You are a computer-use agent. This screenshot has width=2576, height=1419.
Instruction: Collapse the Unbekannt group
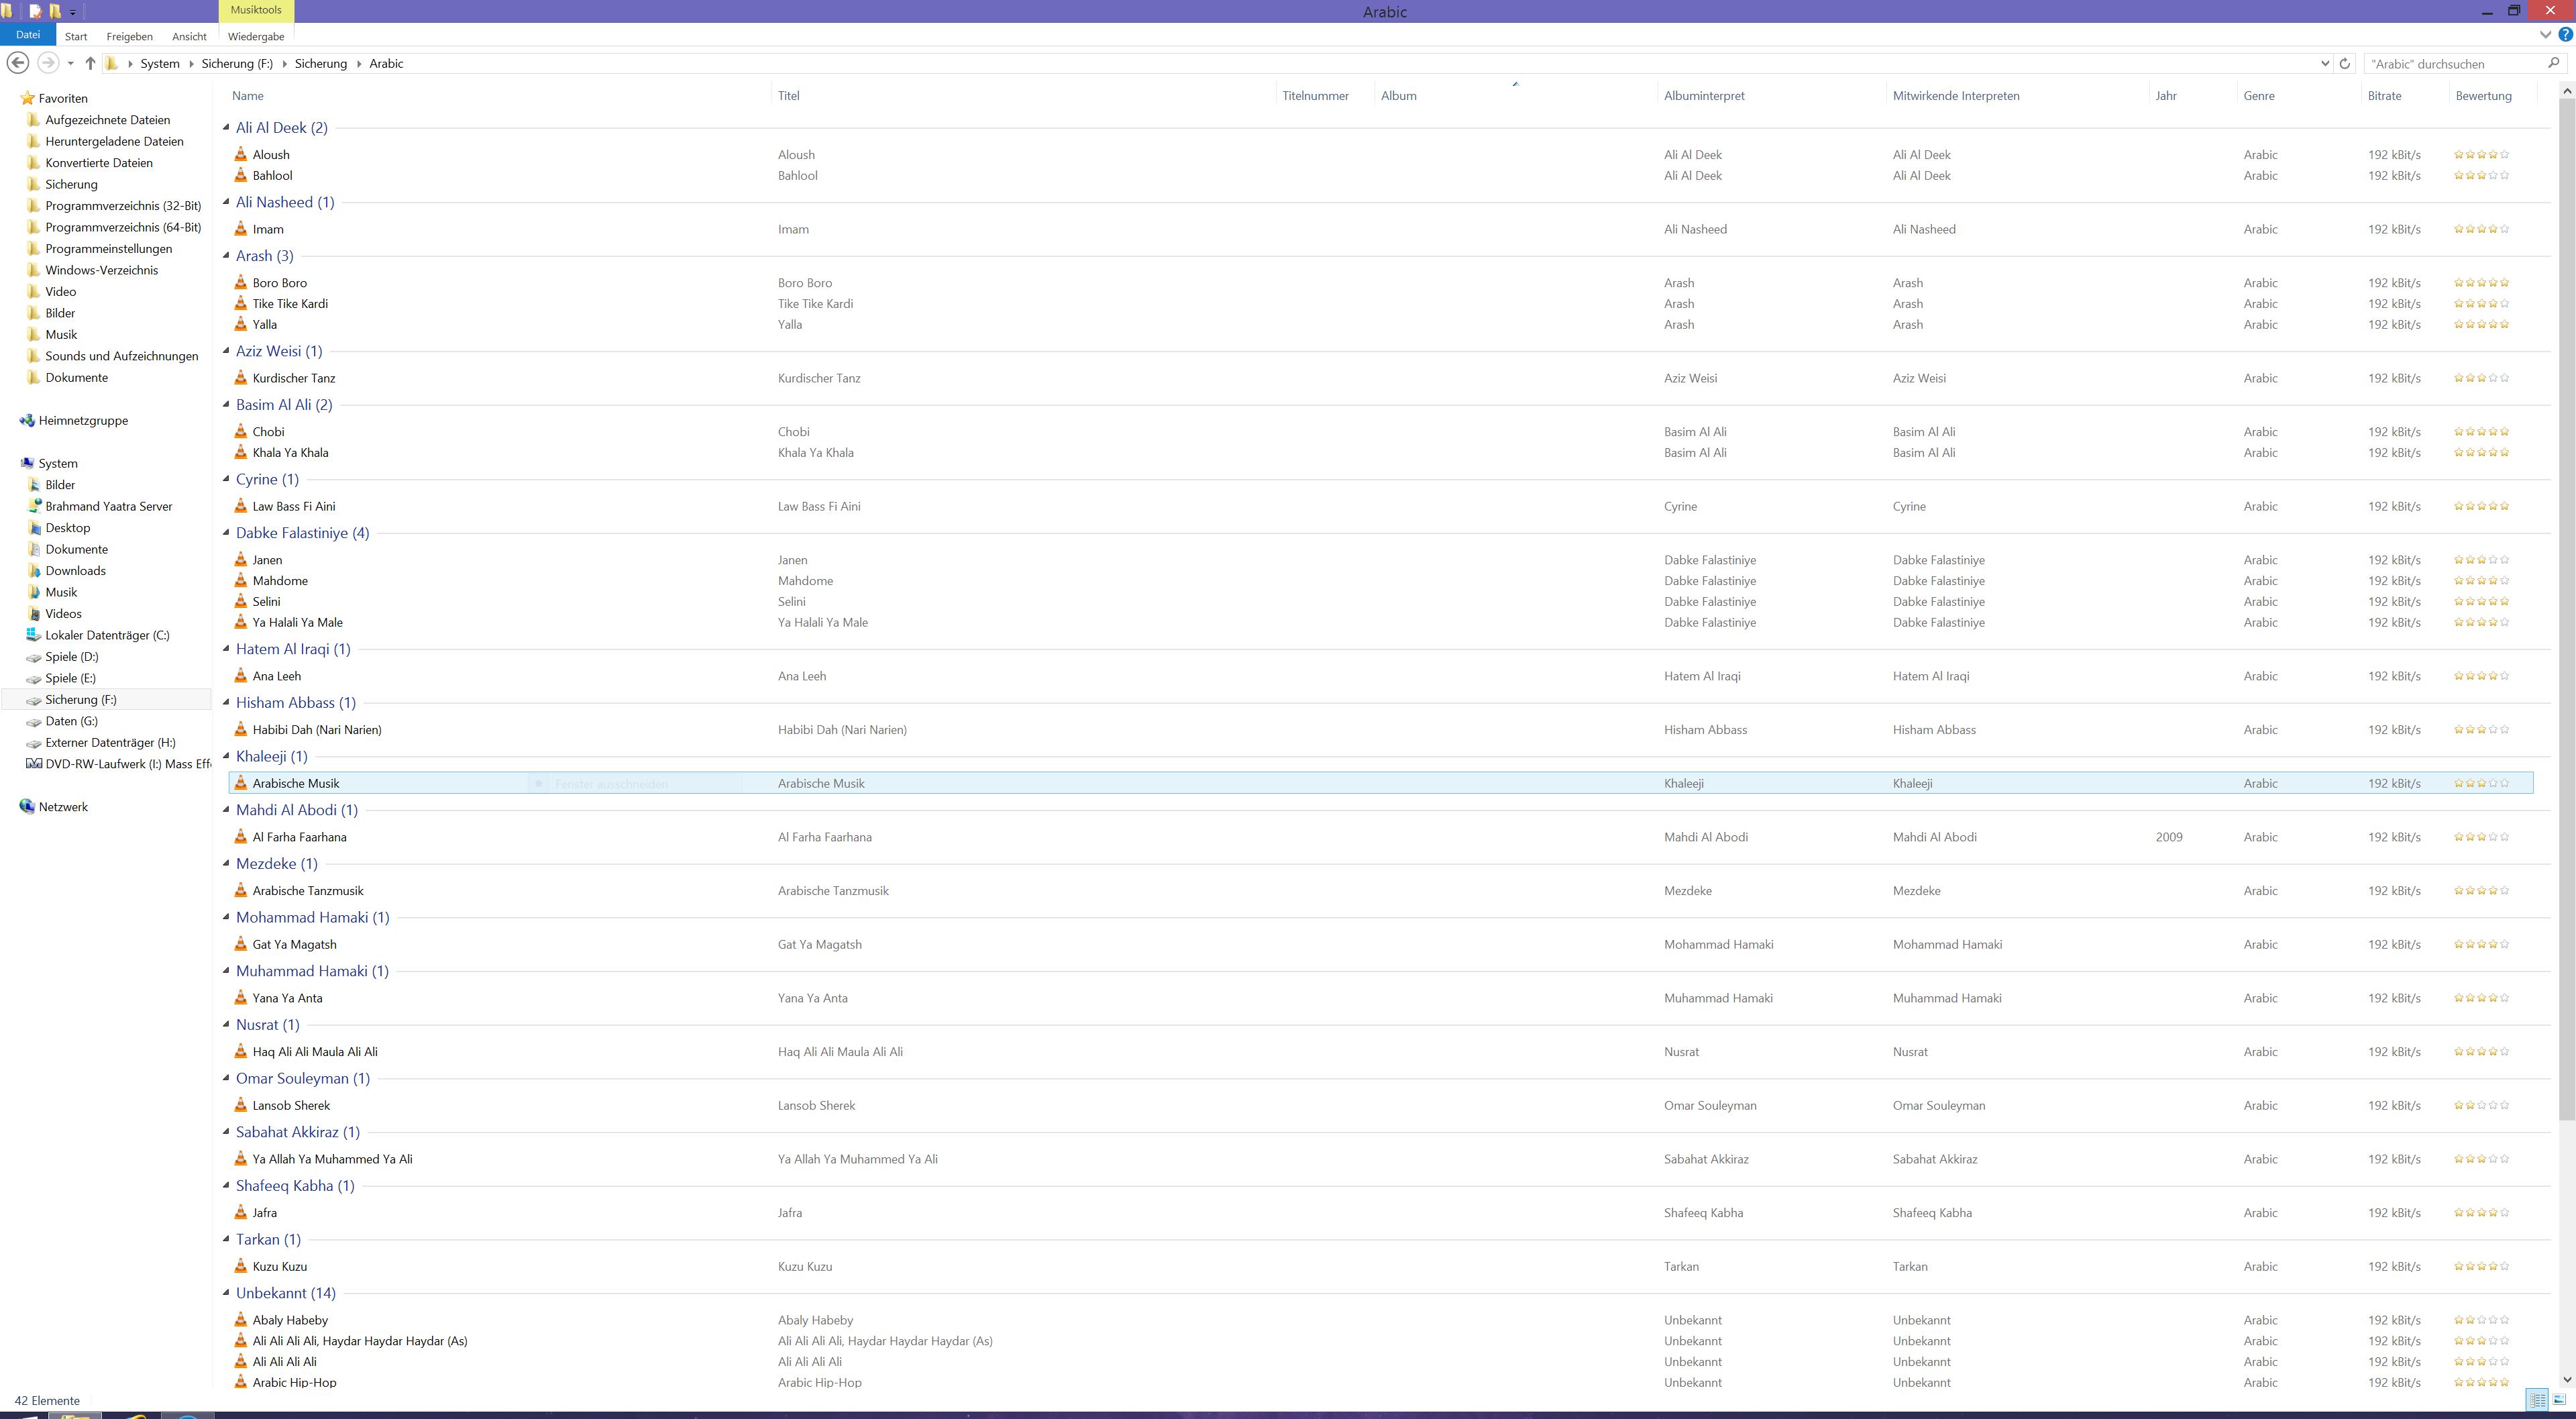226,1292
